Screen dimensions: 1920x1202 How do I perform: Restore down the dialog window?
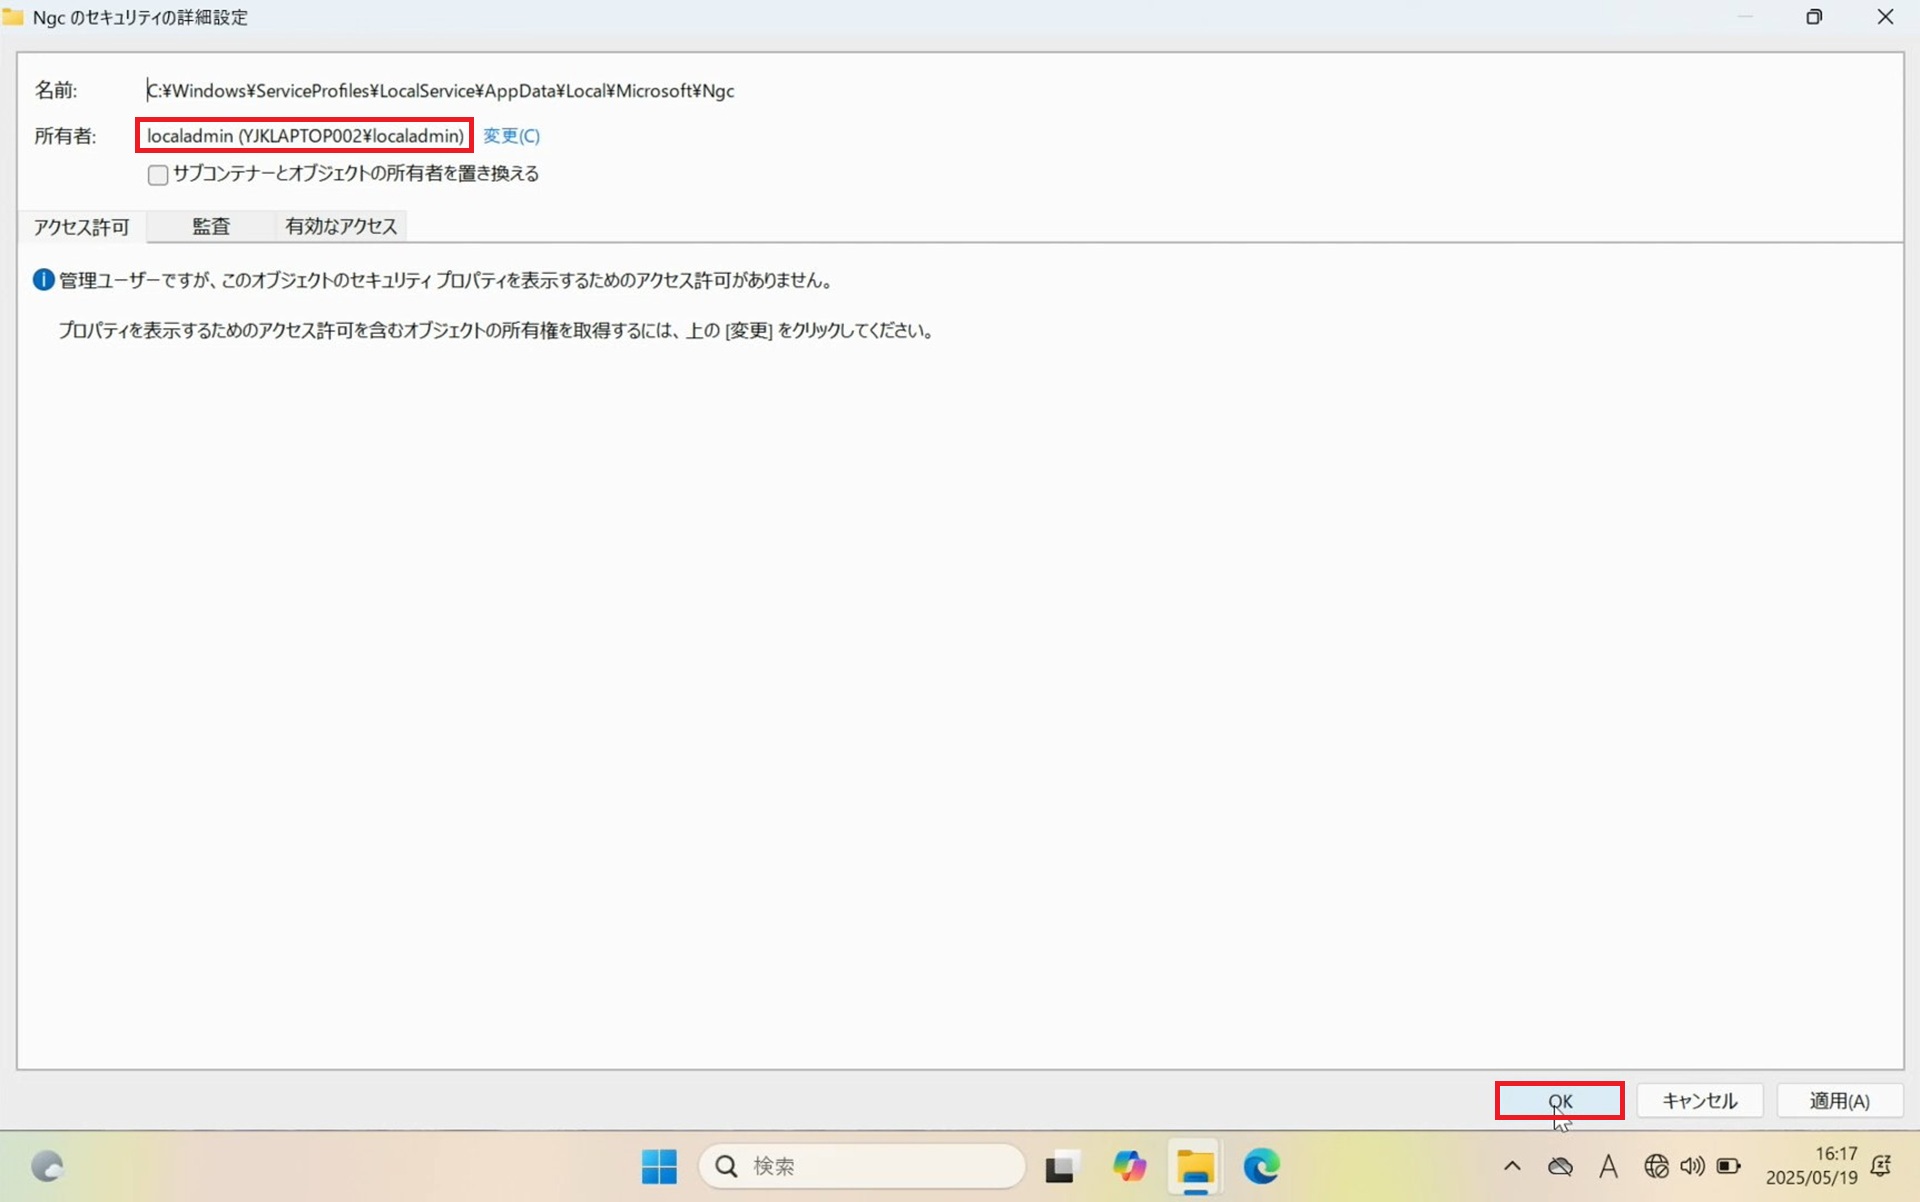pyautogui.click(x=1814, y=17)
